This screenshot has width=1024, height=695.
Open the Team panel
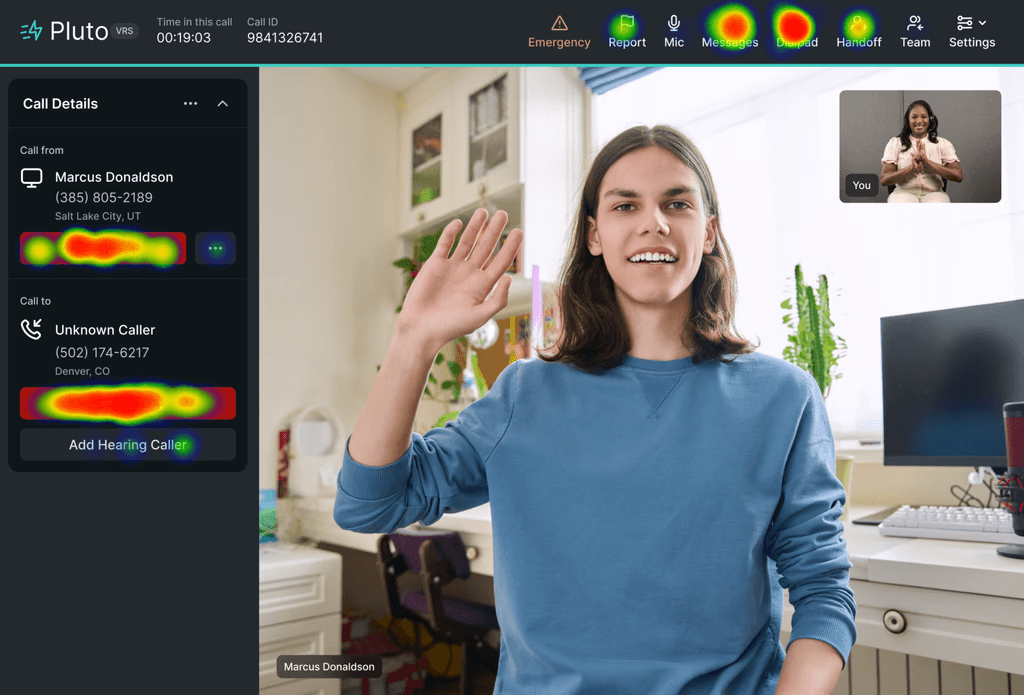pyautogui.click(x=915, y=32)
